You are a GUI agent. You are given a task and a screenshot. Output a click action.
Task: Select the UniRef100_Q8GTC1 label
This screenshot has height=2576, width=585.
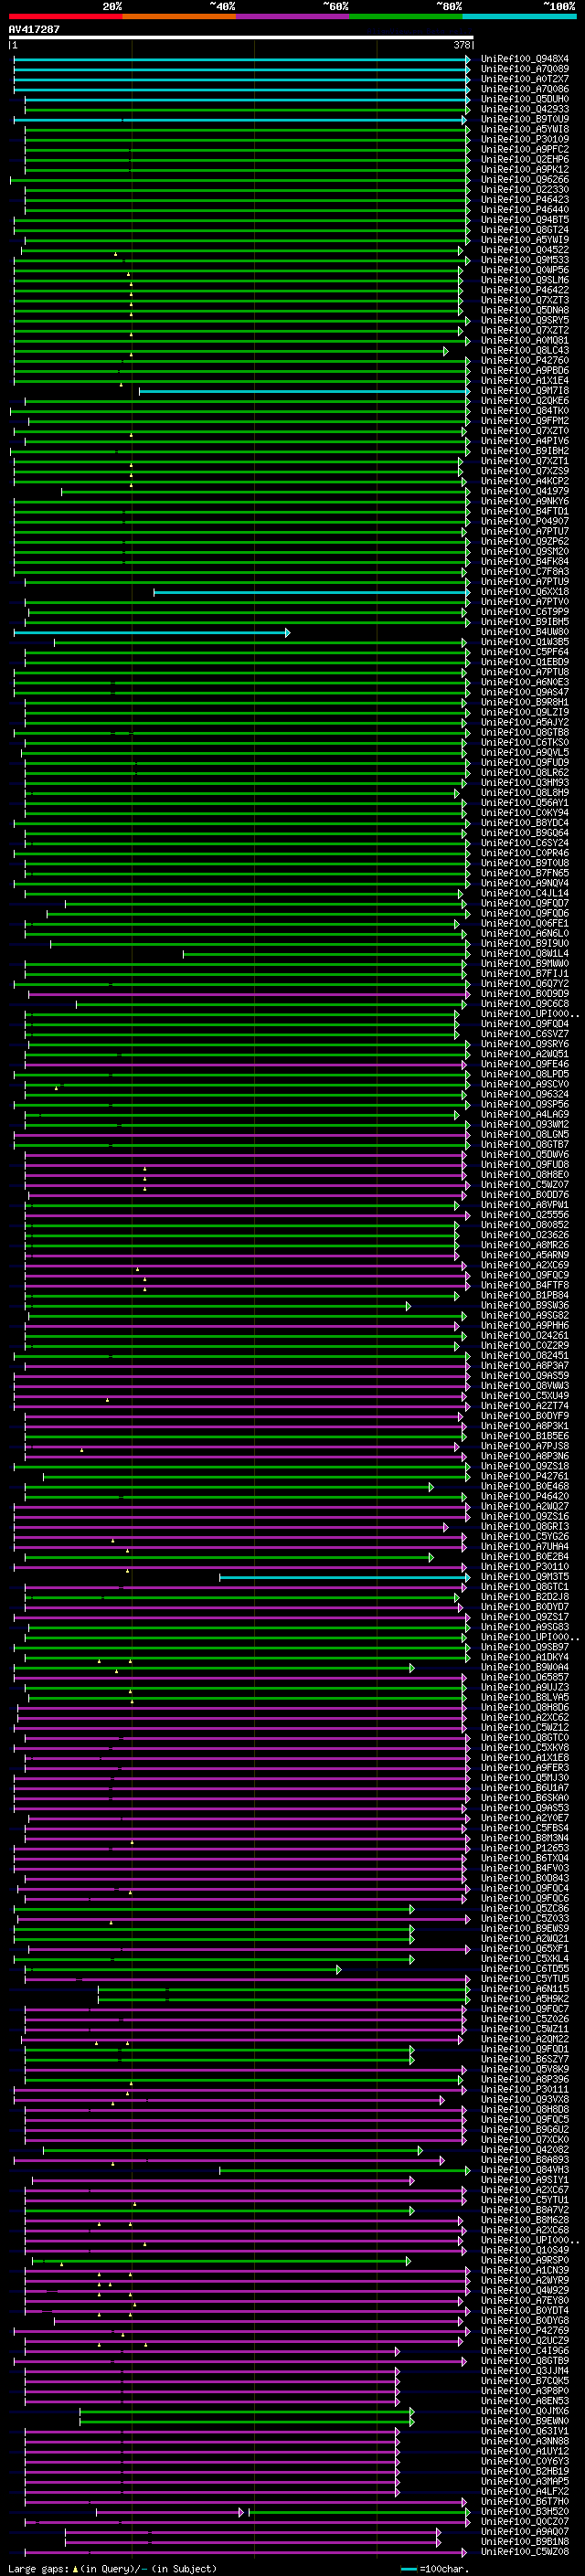(x=525, y=1587)
